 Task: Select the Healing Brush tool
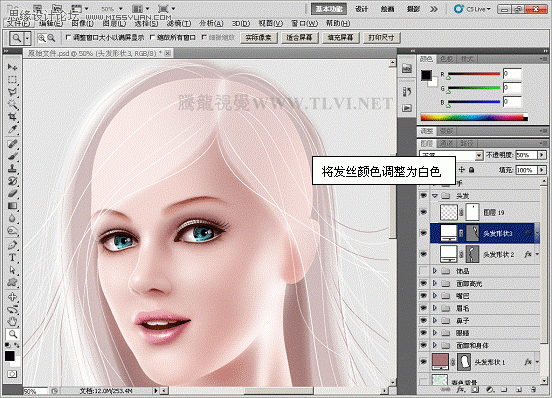(12, 144)
